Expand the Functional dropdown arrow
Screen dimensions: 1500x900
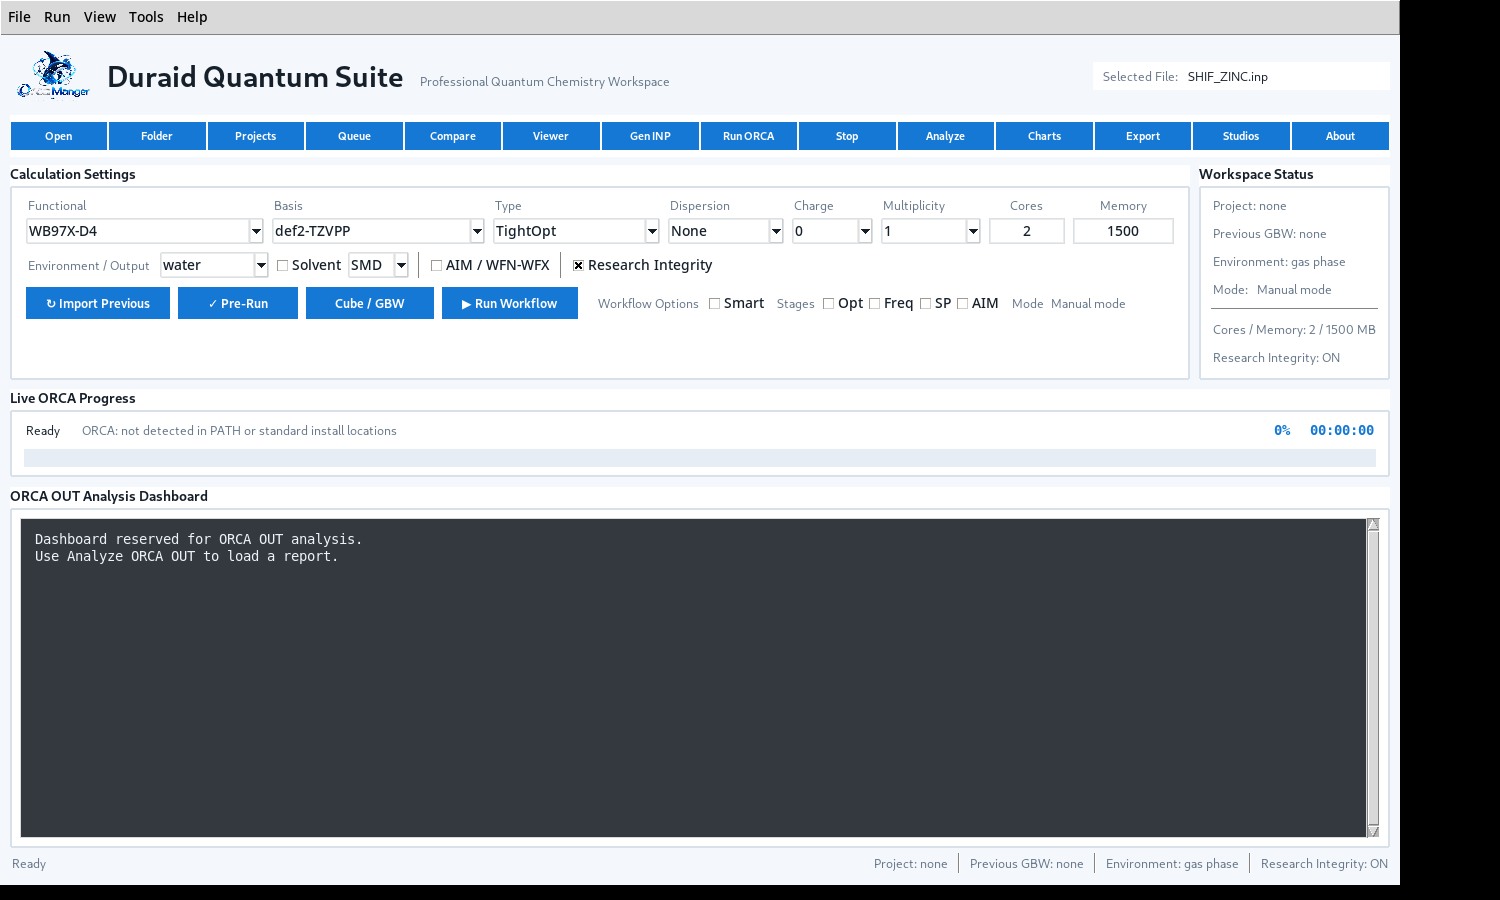tap(256, 231)
